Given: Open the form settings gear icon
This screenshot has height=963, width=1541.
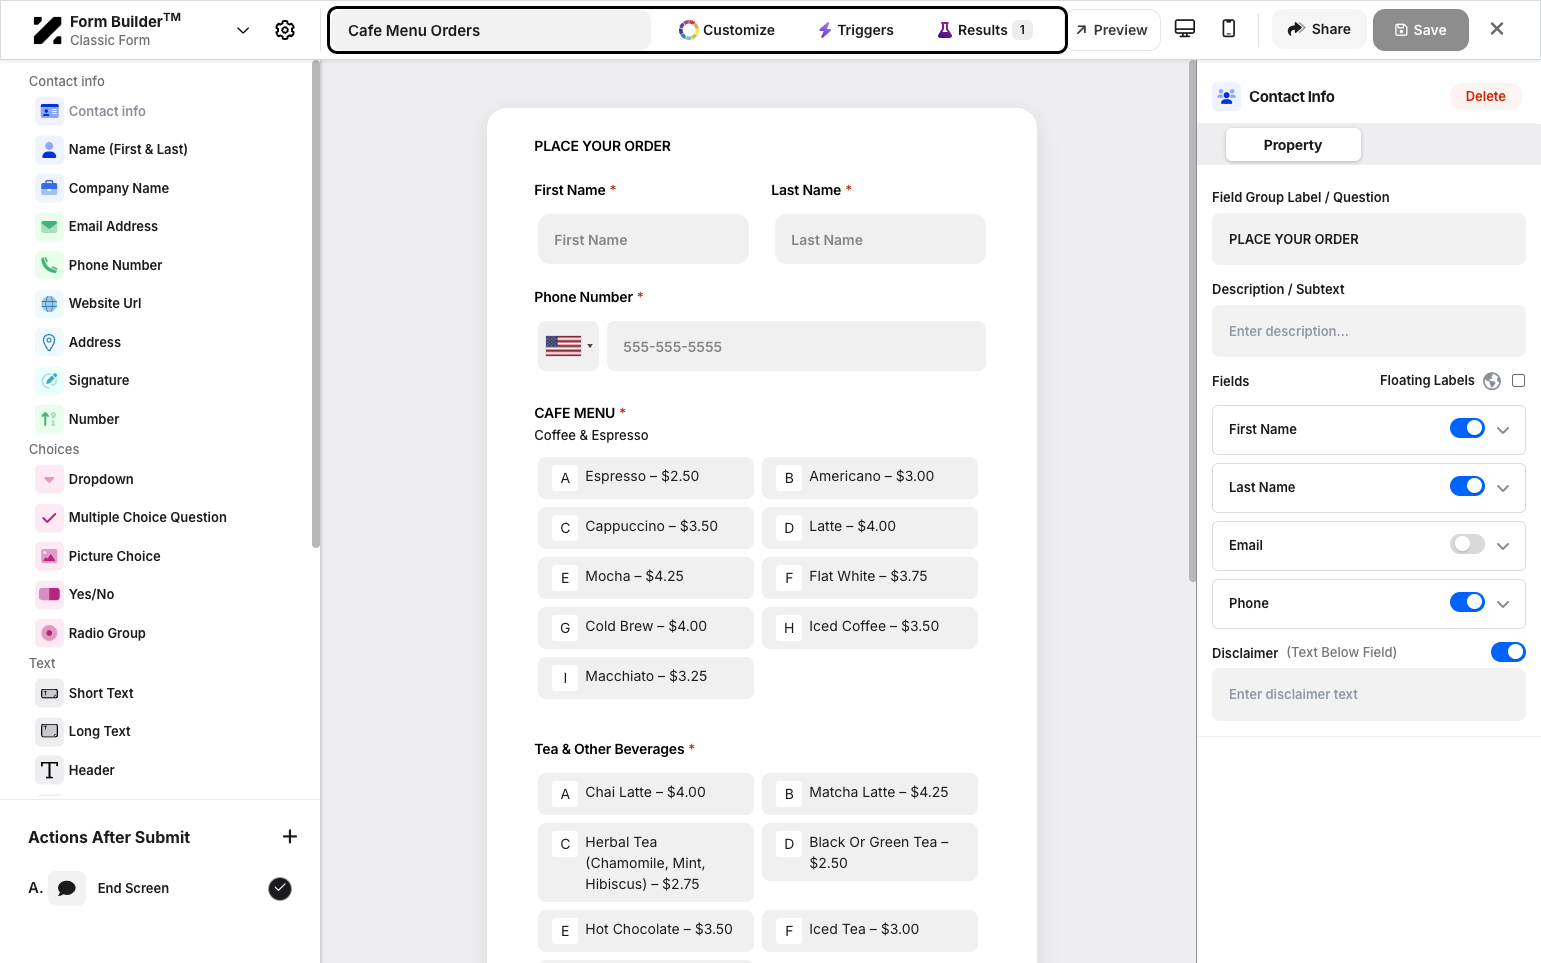Looking at the screenshot, I should point(285,30).
